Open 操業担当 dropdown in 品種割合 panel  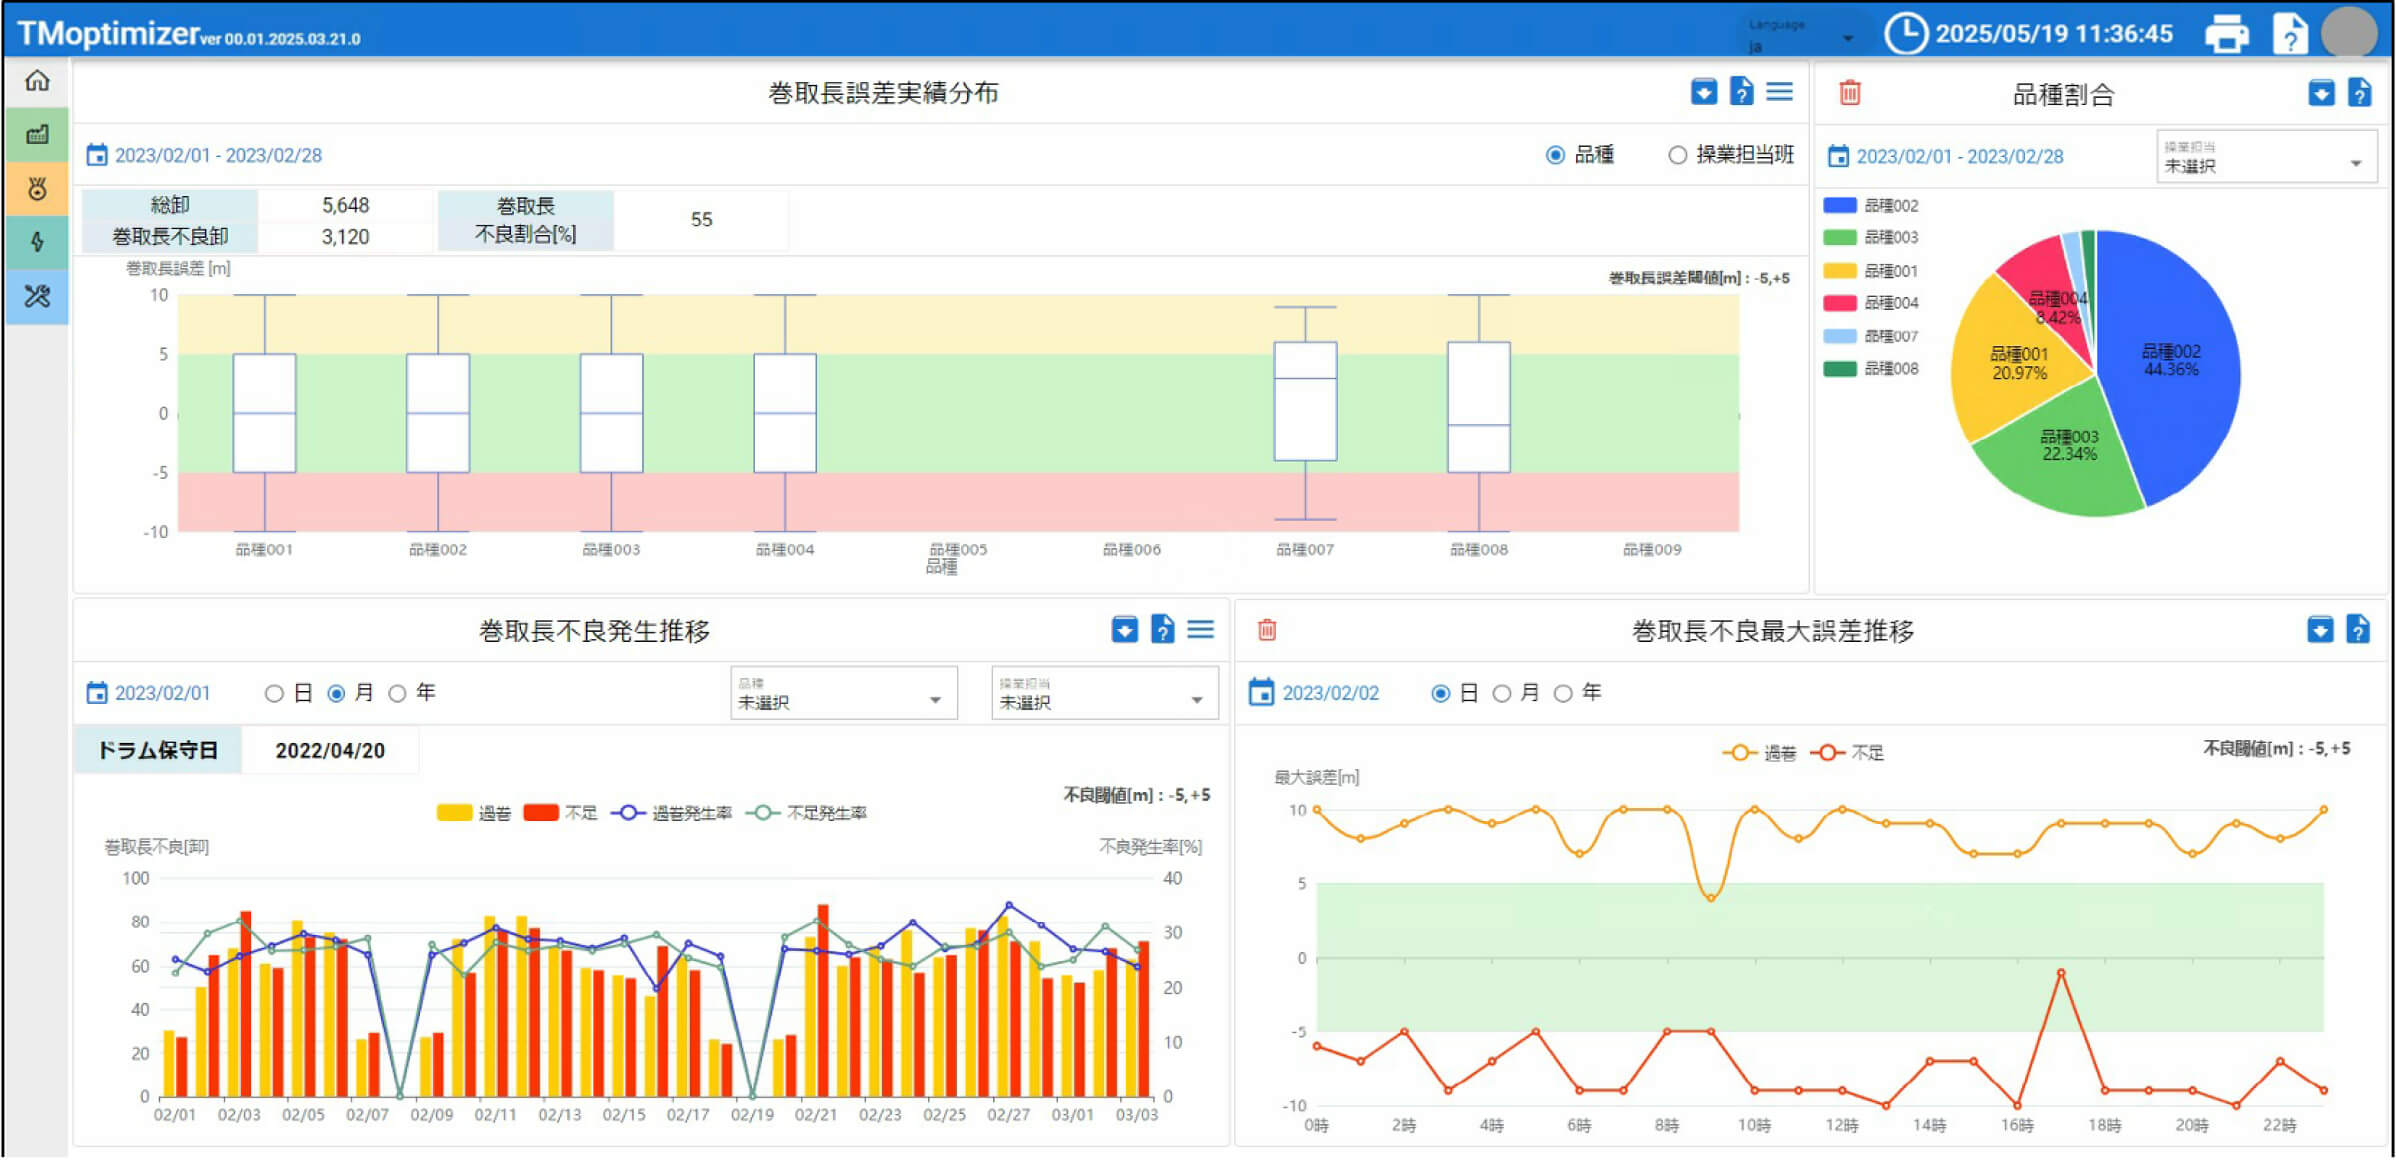[2265, 158]
